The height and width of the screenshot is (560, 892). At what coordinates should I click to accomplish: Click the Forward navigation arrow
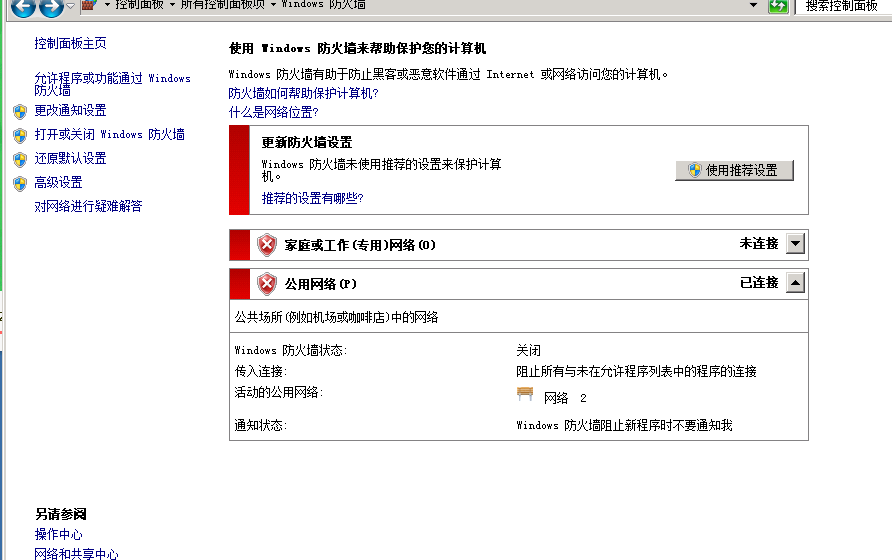(51, 7)
